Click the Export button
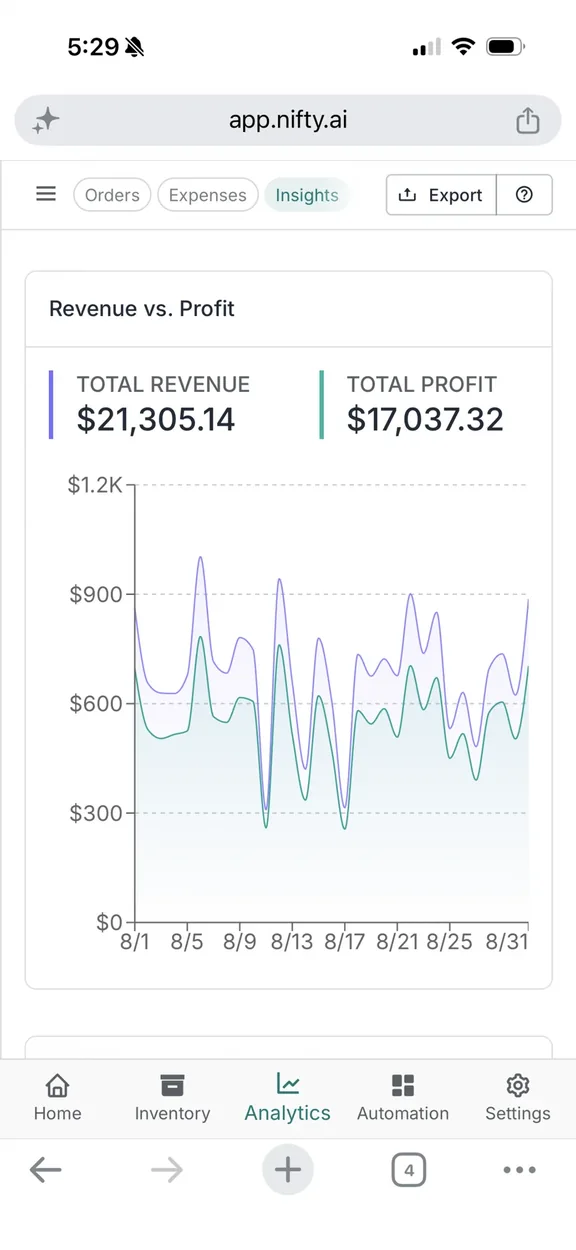Image resolution: width=576 pixels, height=1250 pixels. (x=441, y=195)
